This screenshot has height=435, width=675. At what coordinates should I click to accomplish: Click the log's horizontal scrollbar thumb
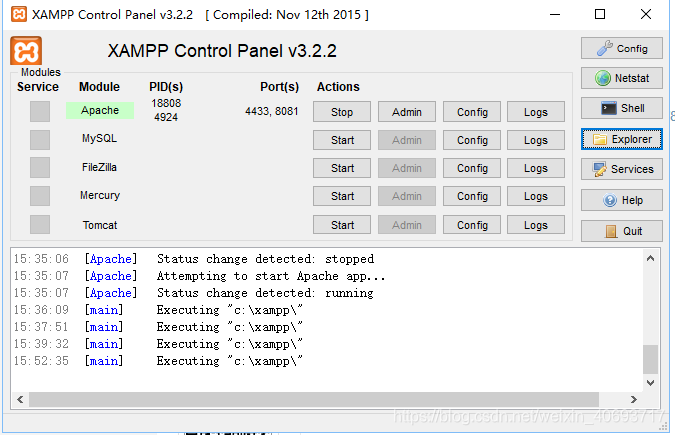pyautogui.click(x=314, y=399)
